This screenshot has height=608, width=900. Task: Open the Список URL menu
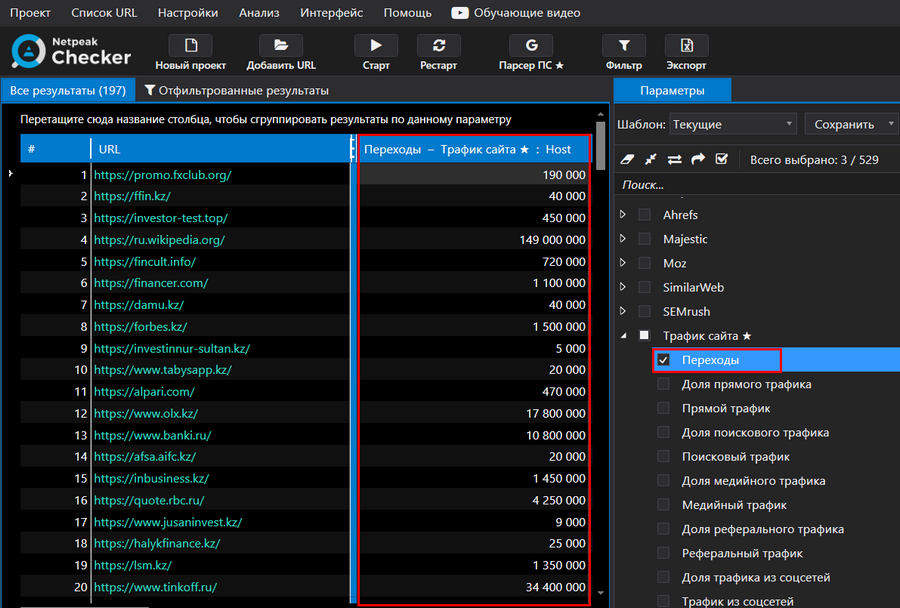[104, 13]
